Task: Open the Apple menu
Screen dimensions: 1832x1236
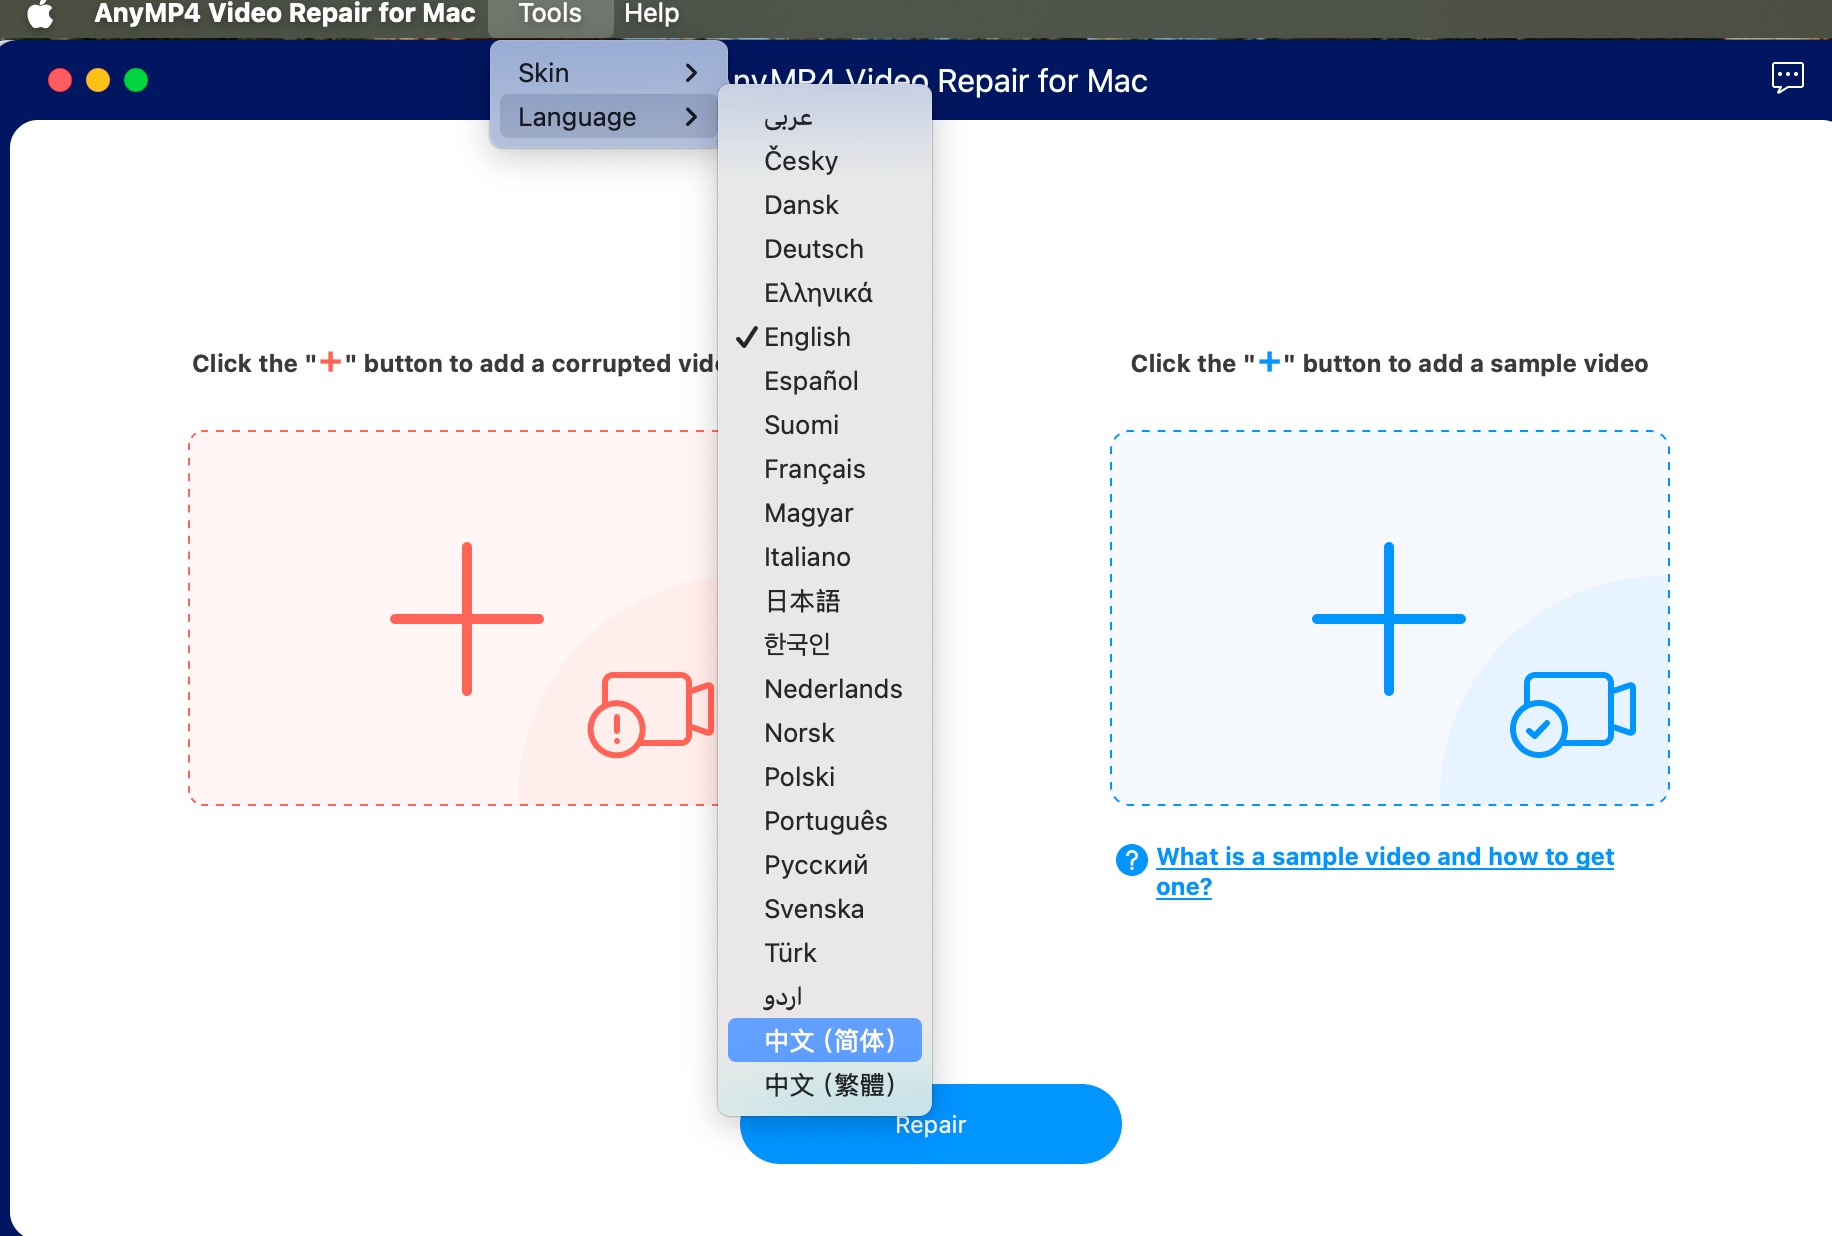Action: pyautogui.click(x=40, y=14)
